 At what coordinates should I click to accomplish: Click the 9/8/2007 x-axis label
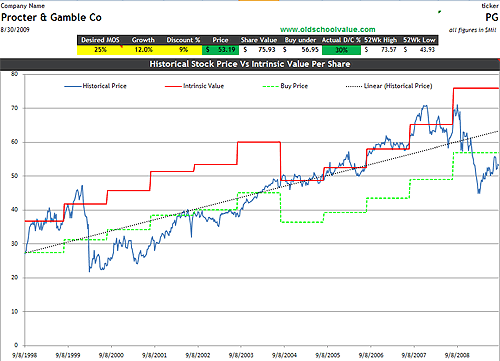414,355
